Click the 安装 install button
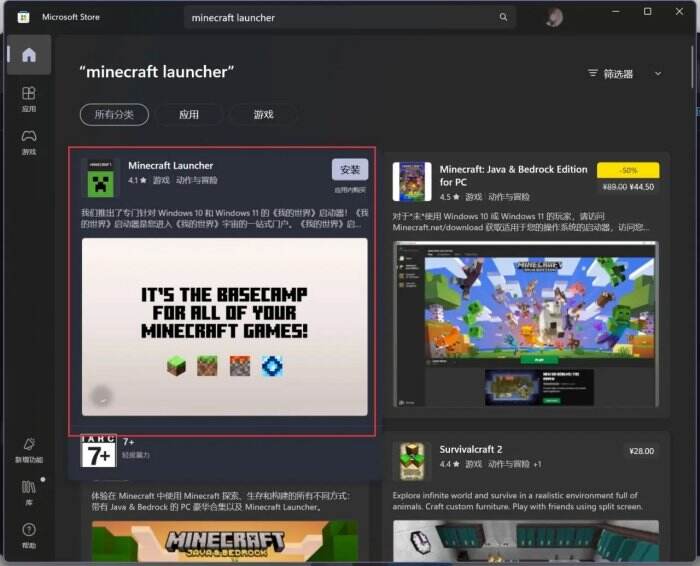Image resolution: width=700 pixels, height=566 pixels. click(x=350, y=170)
